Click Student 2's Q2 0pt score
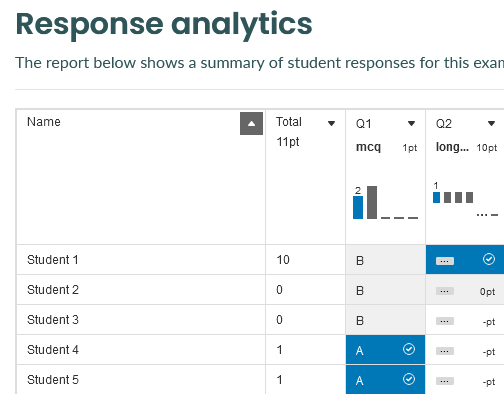The width and height of the screenshot is (504, 394). [487, 292]
